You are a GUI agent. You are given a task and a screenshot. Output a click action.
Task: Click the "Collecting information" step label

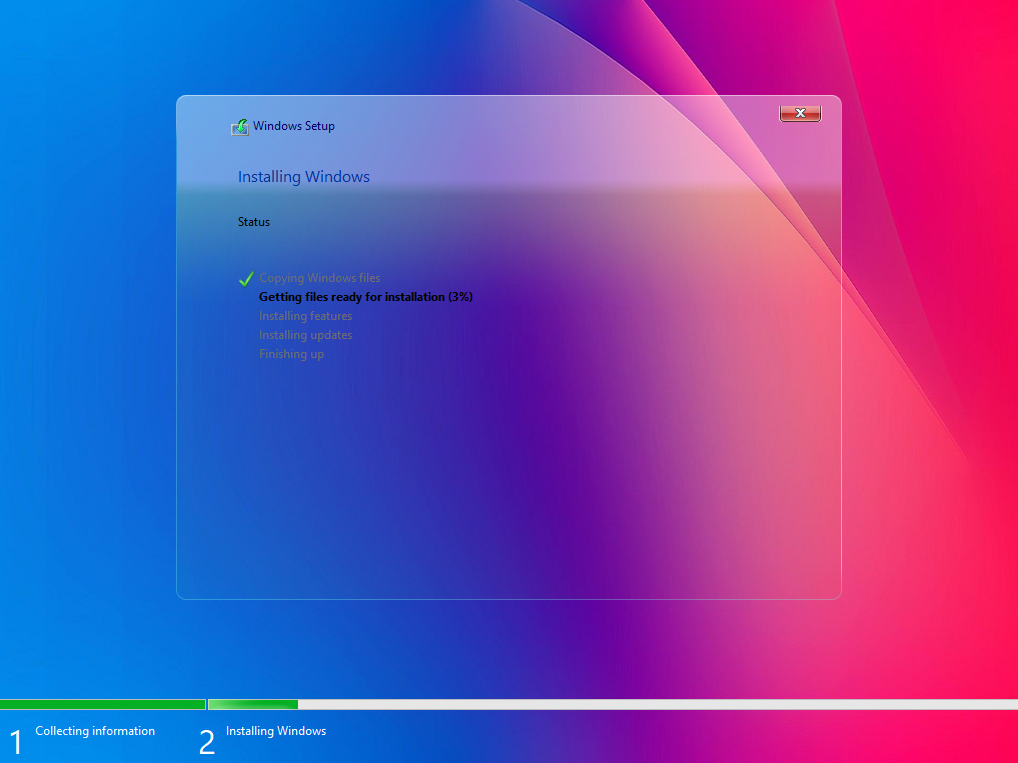click(95, 731)
